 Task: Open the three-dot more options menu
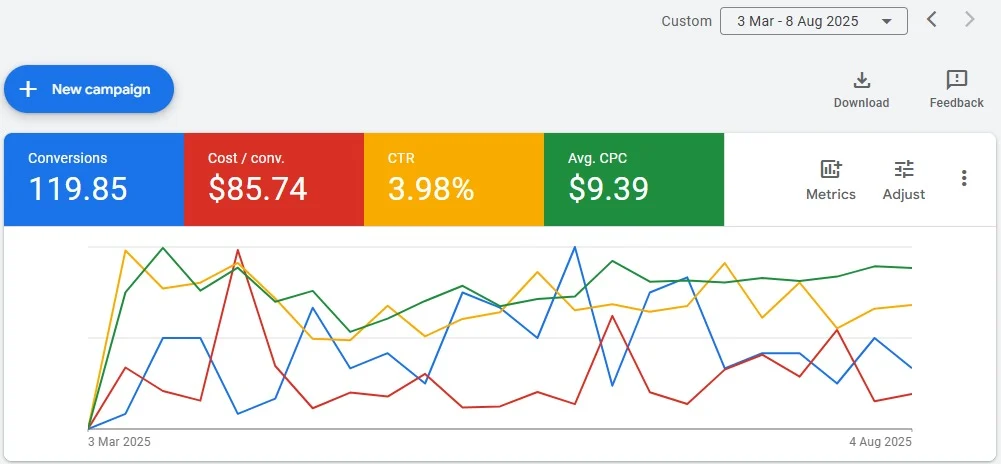[x=964, y=178]
